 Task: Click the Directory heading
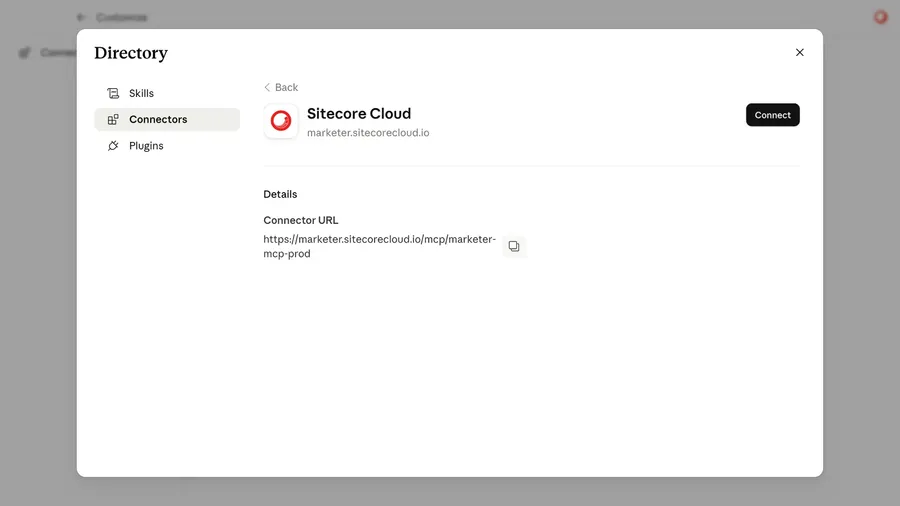point(131,53)
